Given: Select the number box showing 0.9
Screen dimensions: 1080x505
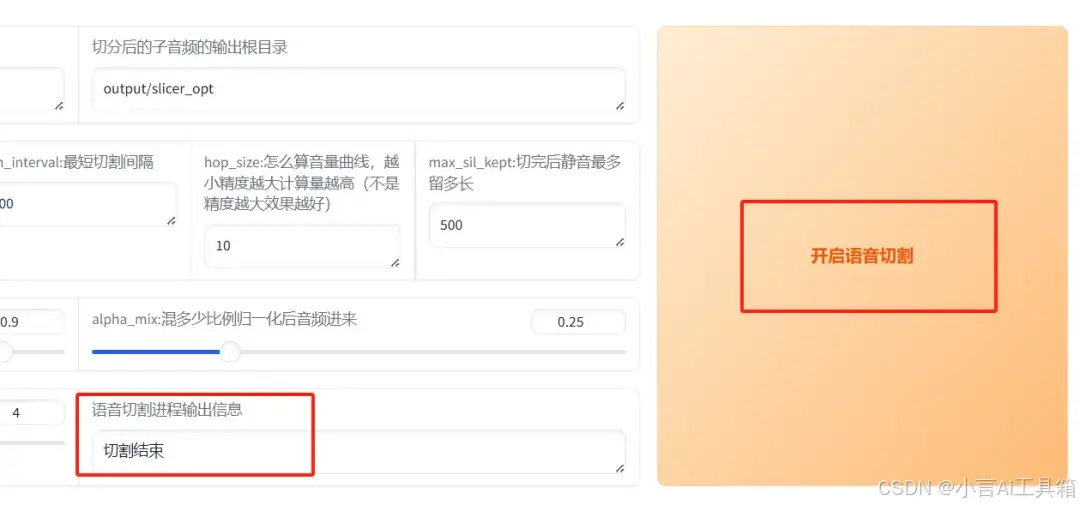Looking at the screenshot, I should coord(32,322).
